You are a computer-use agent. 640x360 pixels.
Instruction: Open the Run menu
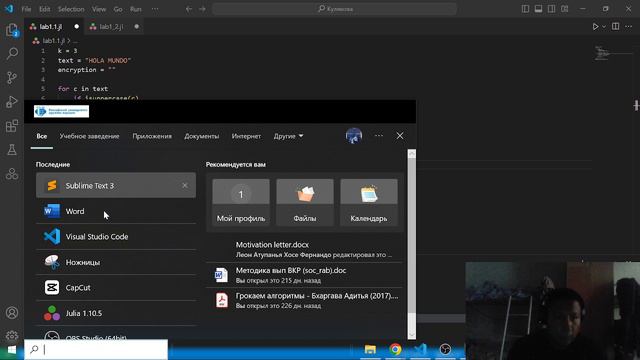coord(136,9)
